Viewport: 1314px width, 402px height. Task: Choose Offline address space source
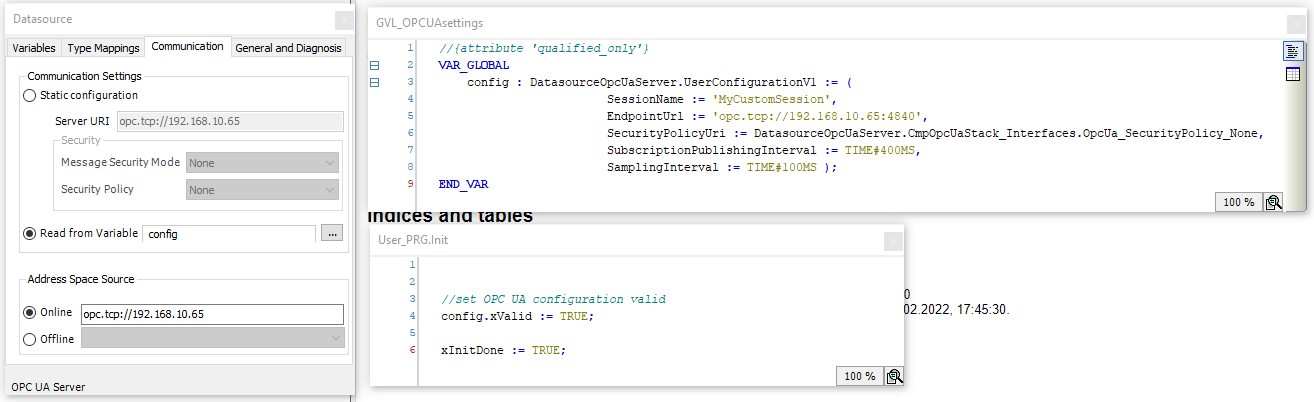pos(29,339)
